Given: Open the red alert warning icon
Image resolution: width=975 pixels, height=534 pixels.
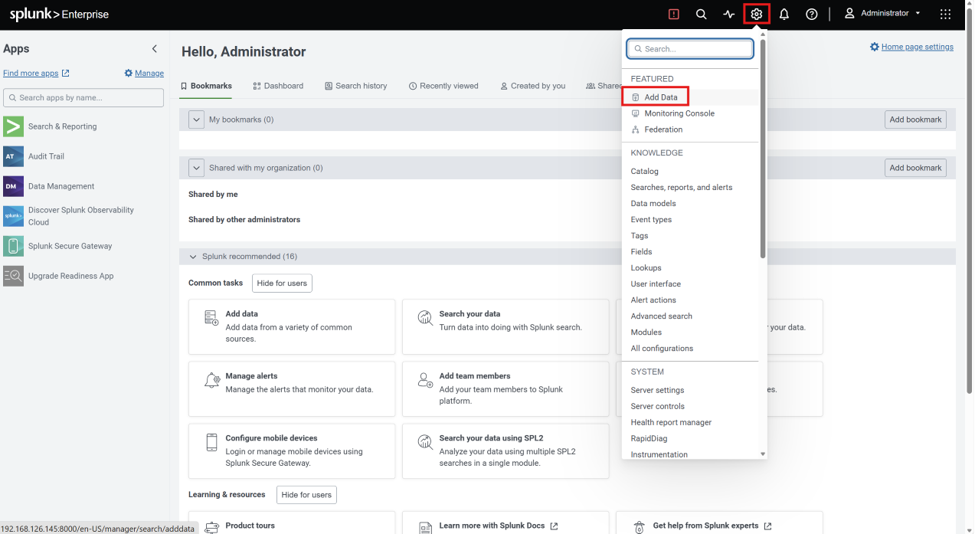Looking at the screenshot, I should pyautogui.click(x=673, y=14).
